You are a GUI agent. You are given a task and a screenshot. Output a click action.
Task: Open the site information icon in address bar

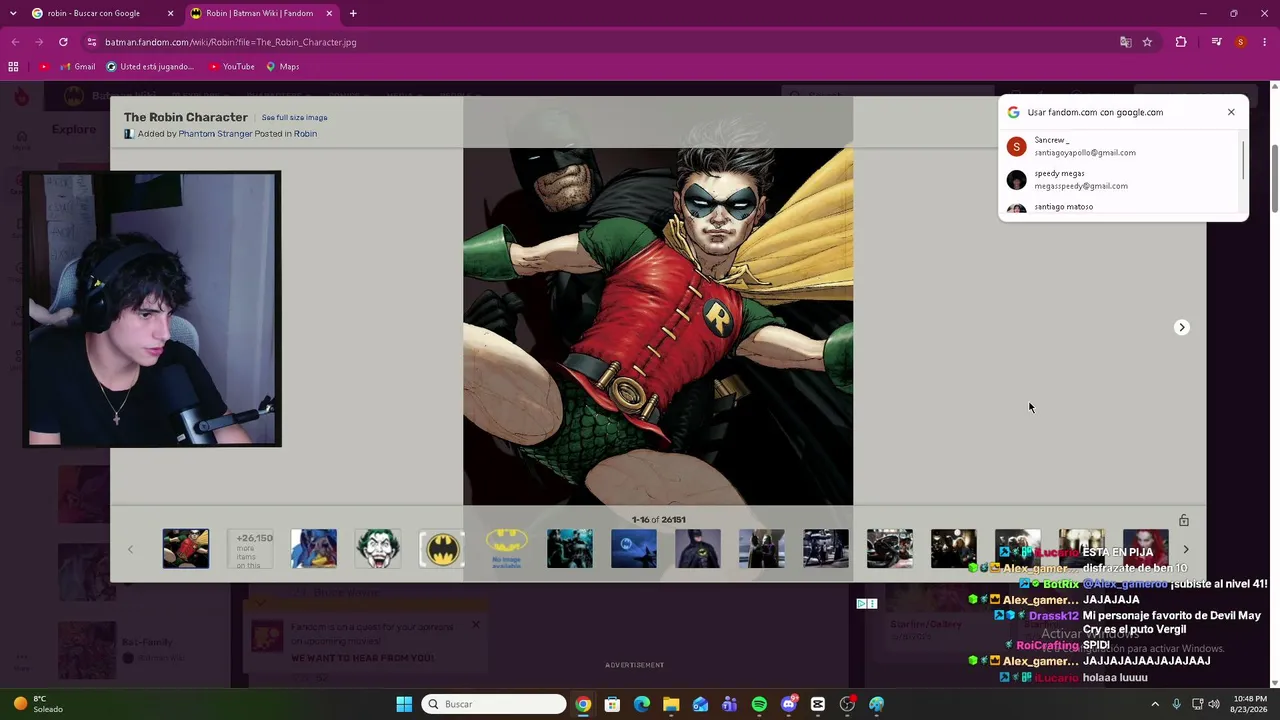click(x=92, y=42)
